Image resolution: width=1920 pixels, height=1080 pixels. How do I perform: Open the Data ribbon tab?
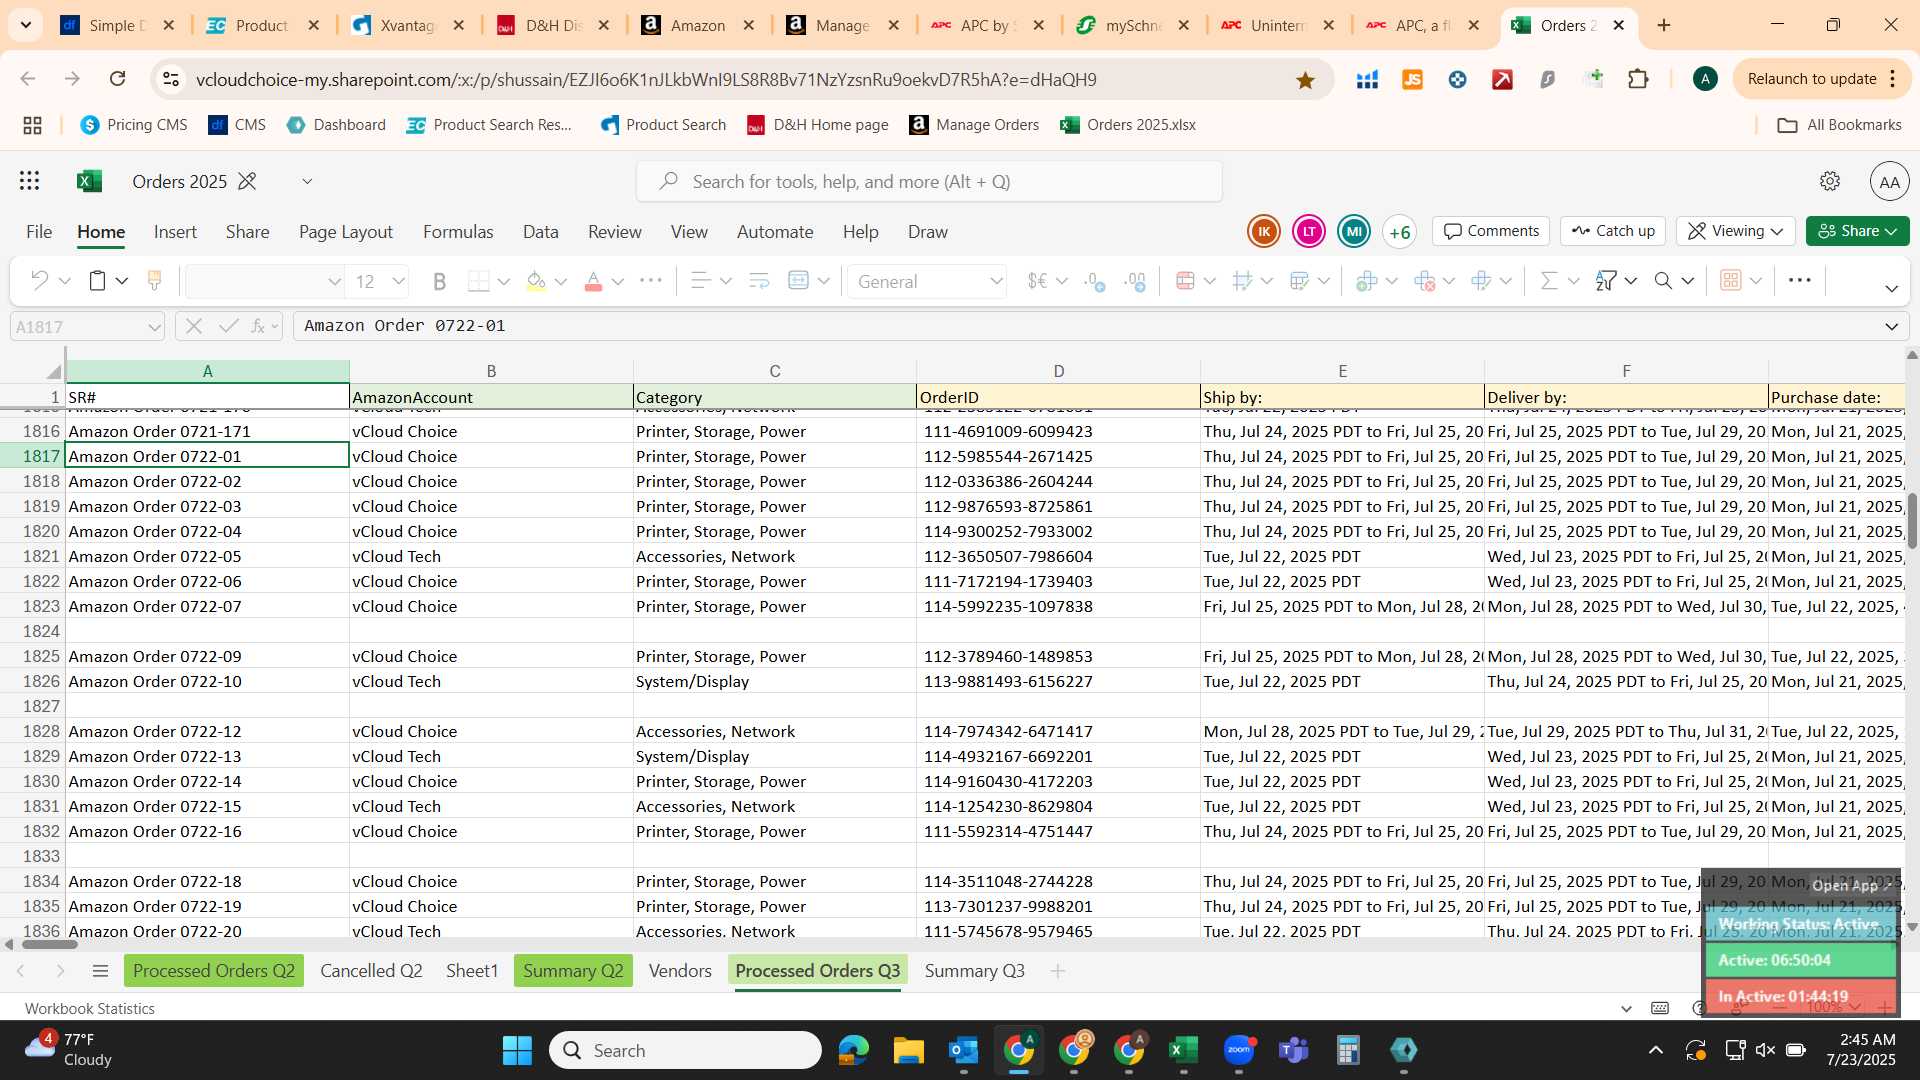(541, 232)
